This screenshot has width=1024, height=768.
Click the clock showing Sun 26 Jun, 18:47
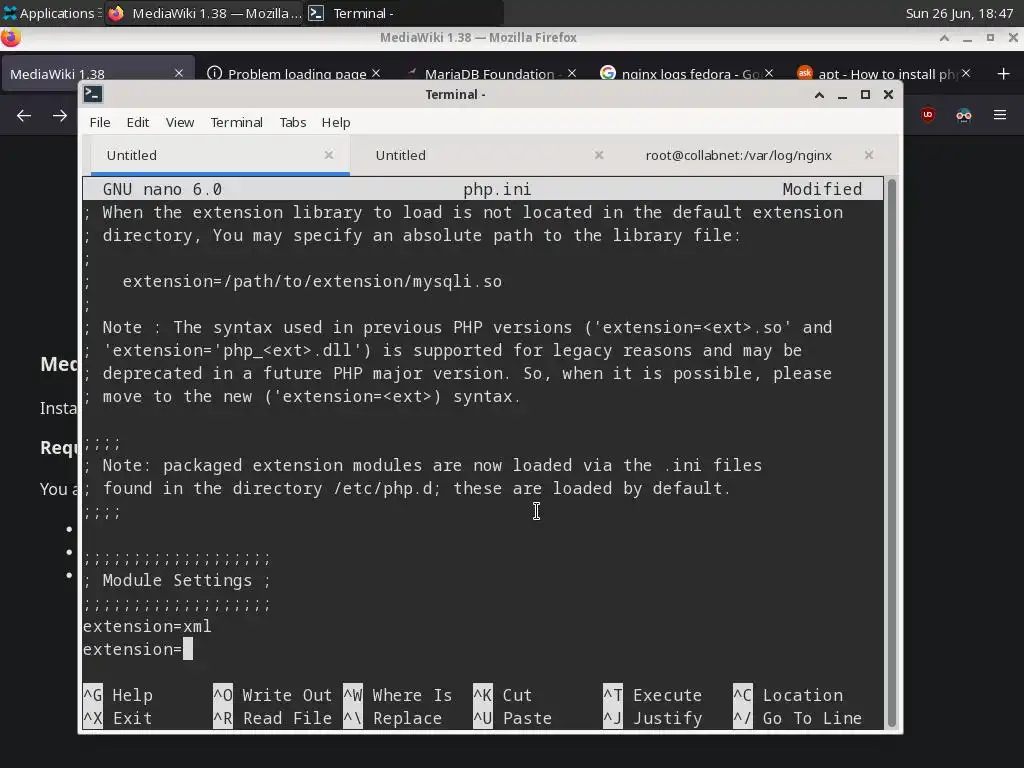pos(959,13)
